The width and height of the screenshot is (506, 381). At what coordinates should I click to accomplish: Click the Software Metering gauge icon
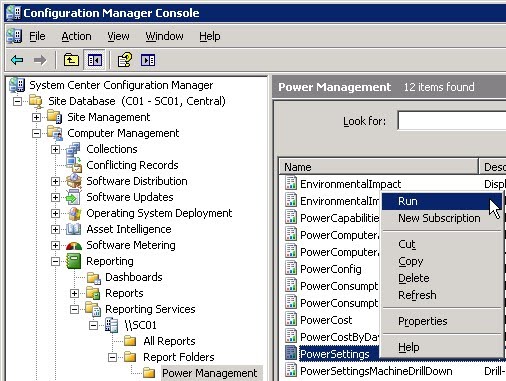tap(74, 246)
